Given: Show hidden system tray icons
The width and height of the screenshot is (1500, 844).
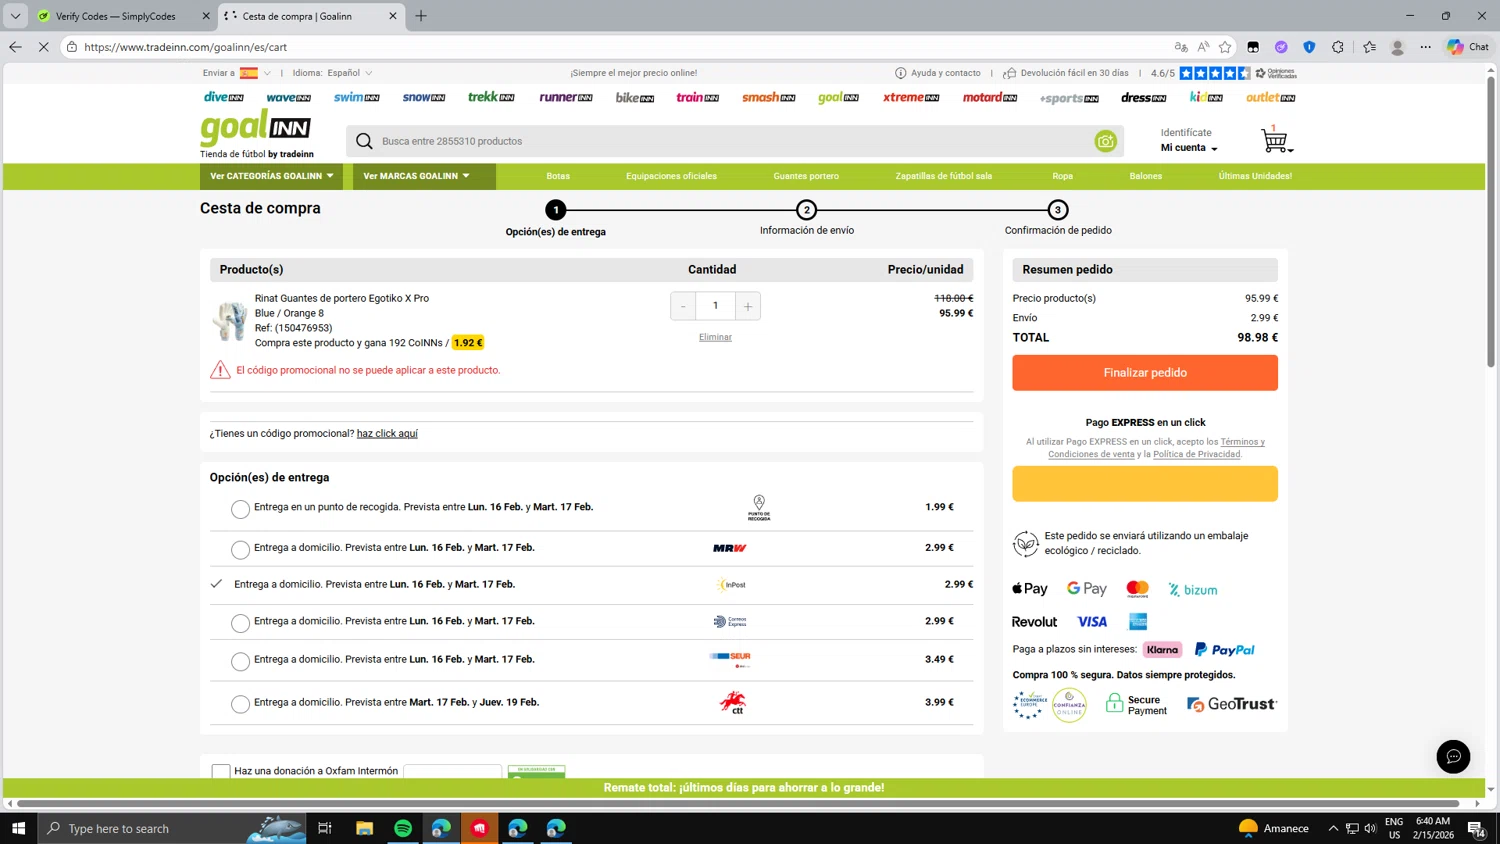Looking at the screenshot, I should (x=1333, y=828).
